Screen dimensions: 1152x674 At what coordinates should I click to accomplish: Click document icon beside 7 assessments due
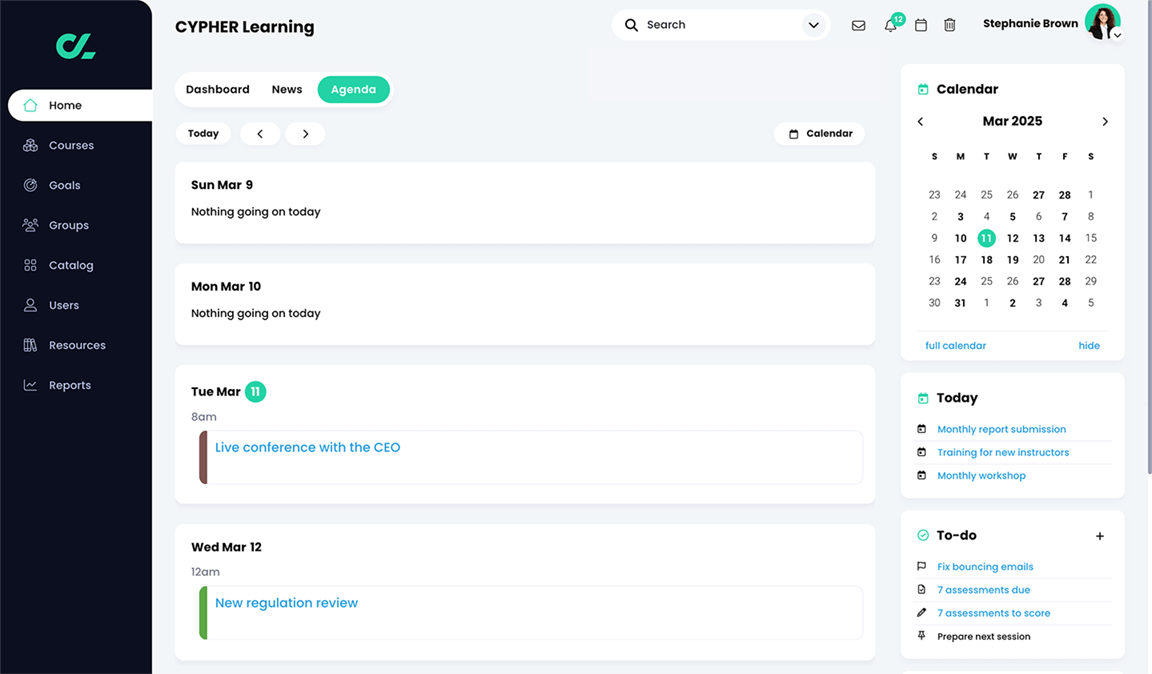[921, 589]
